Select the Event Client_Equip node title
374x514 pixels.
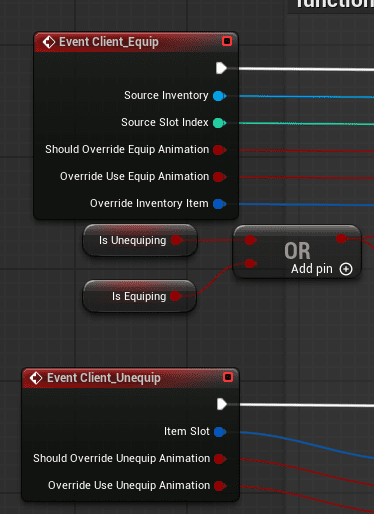[x=109, y=42]
